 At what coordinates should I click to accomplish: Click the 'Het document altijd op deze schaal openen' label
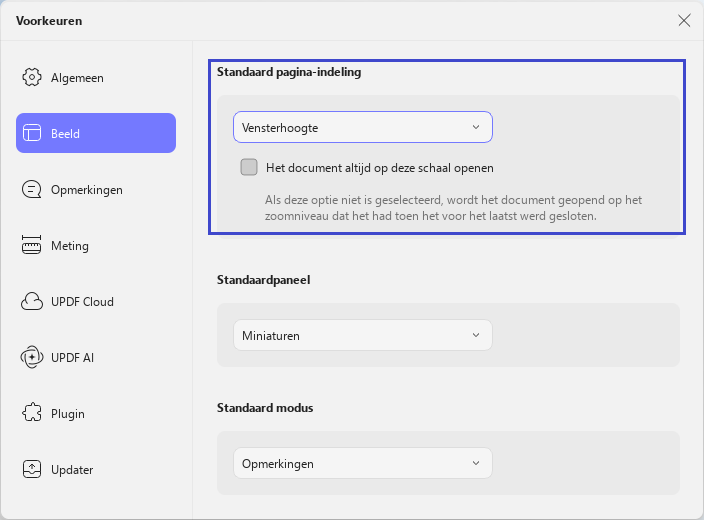379,168
